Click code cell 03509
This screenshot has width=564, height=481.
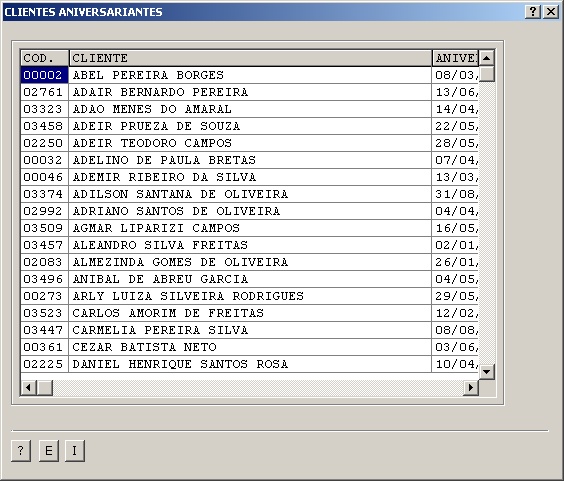45,228
